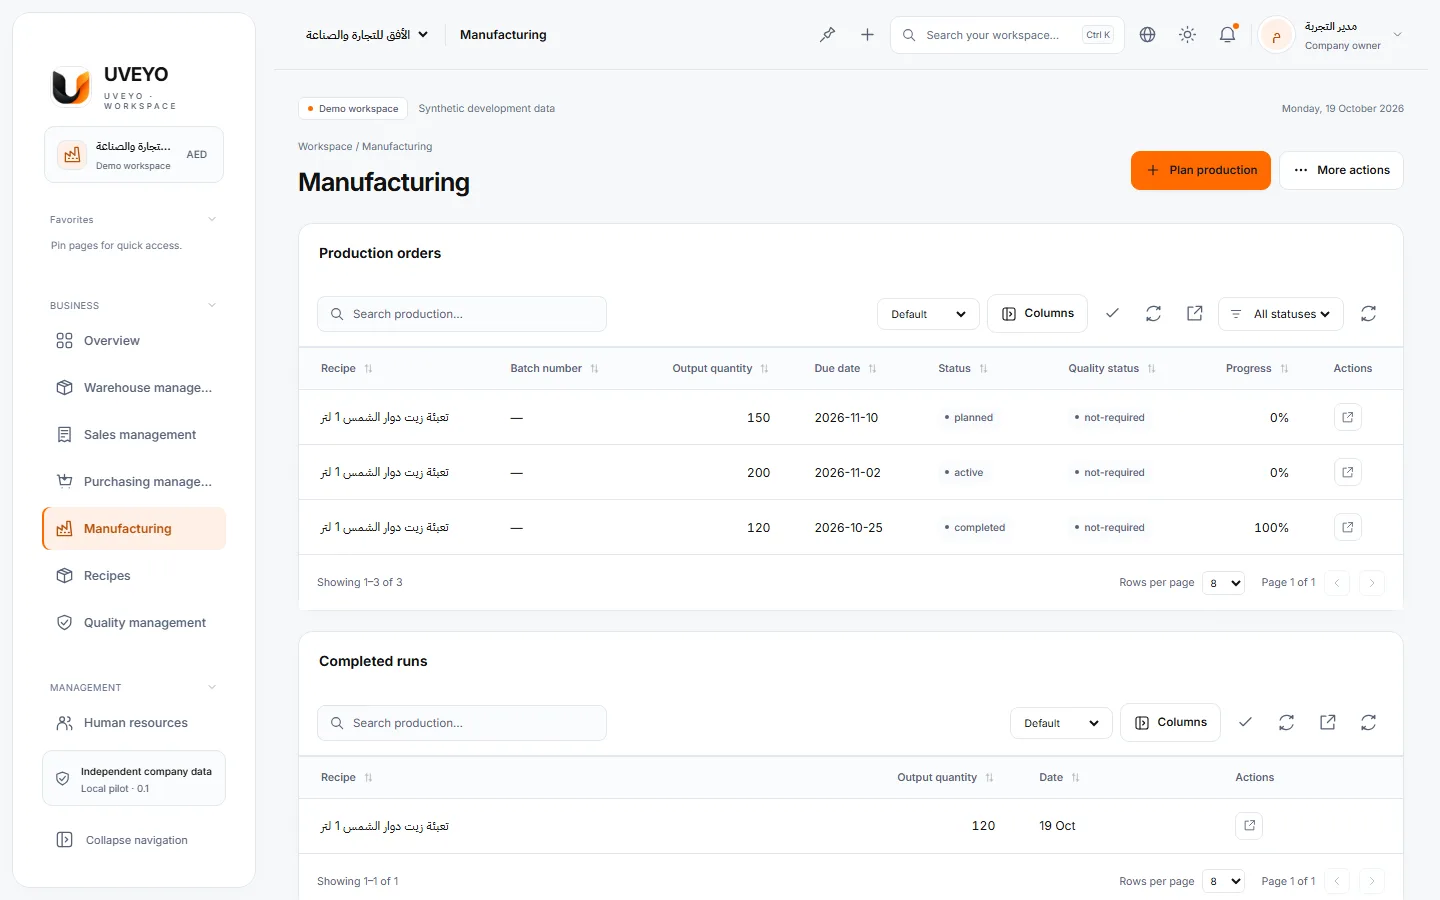The image size is (1440, 900).
Task: Change Rows per page in Production orders
Action: tap(1223, 582)
